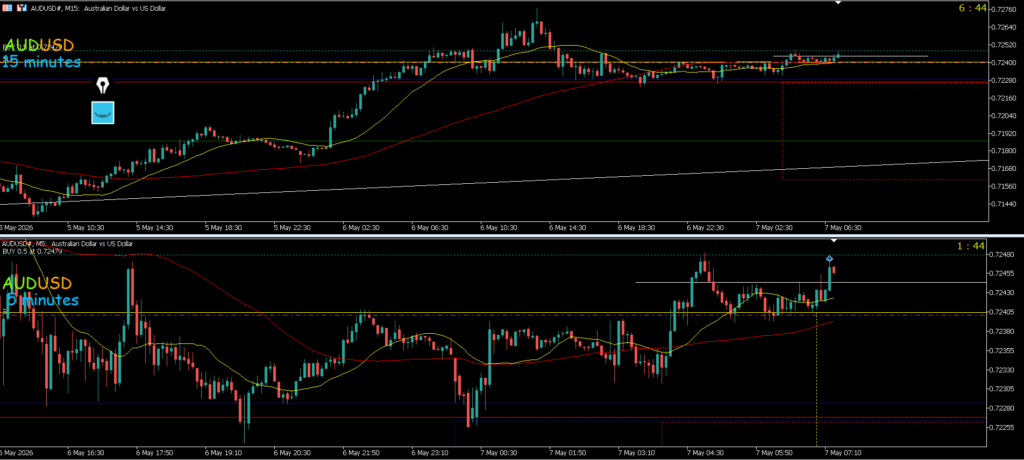Click the '7 May 04:30' time axis label

[703, 452]
